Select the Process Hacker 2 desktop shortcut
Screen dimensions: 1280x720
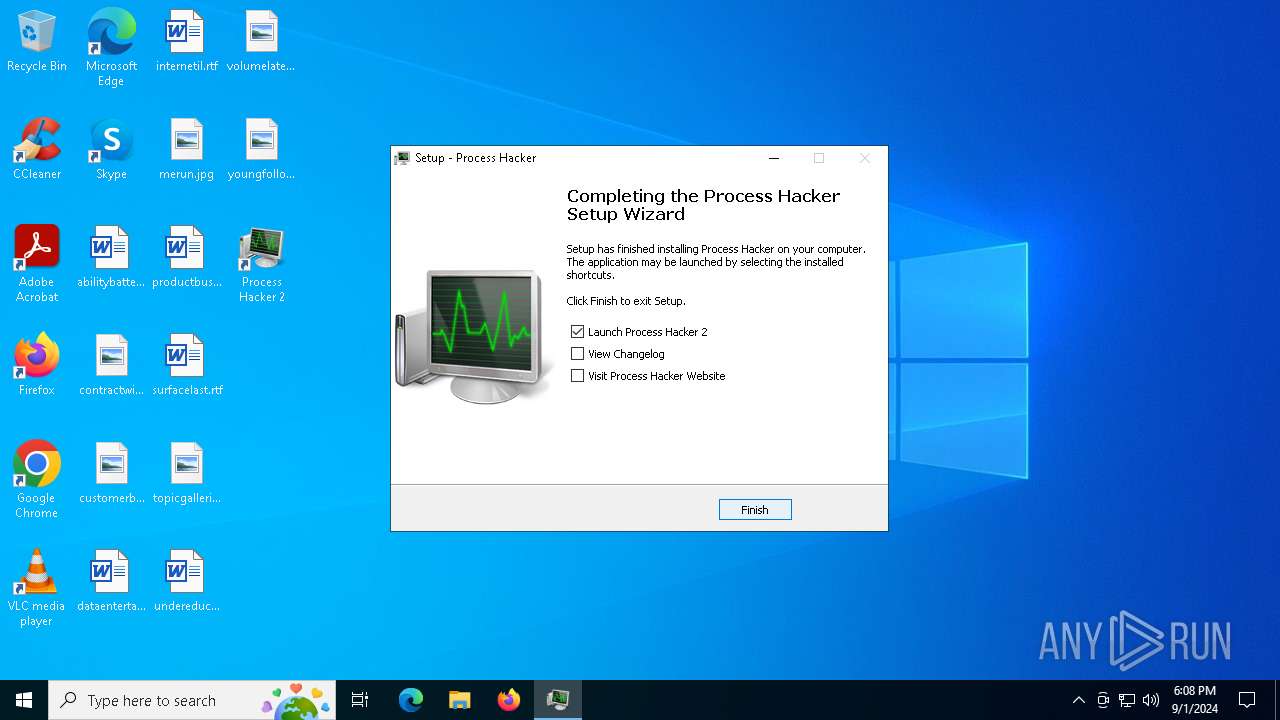(261, 264)
